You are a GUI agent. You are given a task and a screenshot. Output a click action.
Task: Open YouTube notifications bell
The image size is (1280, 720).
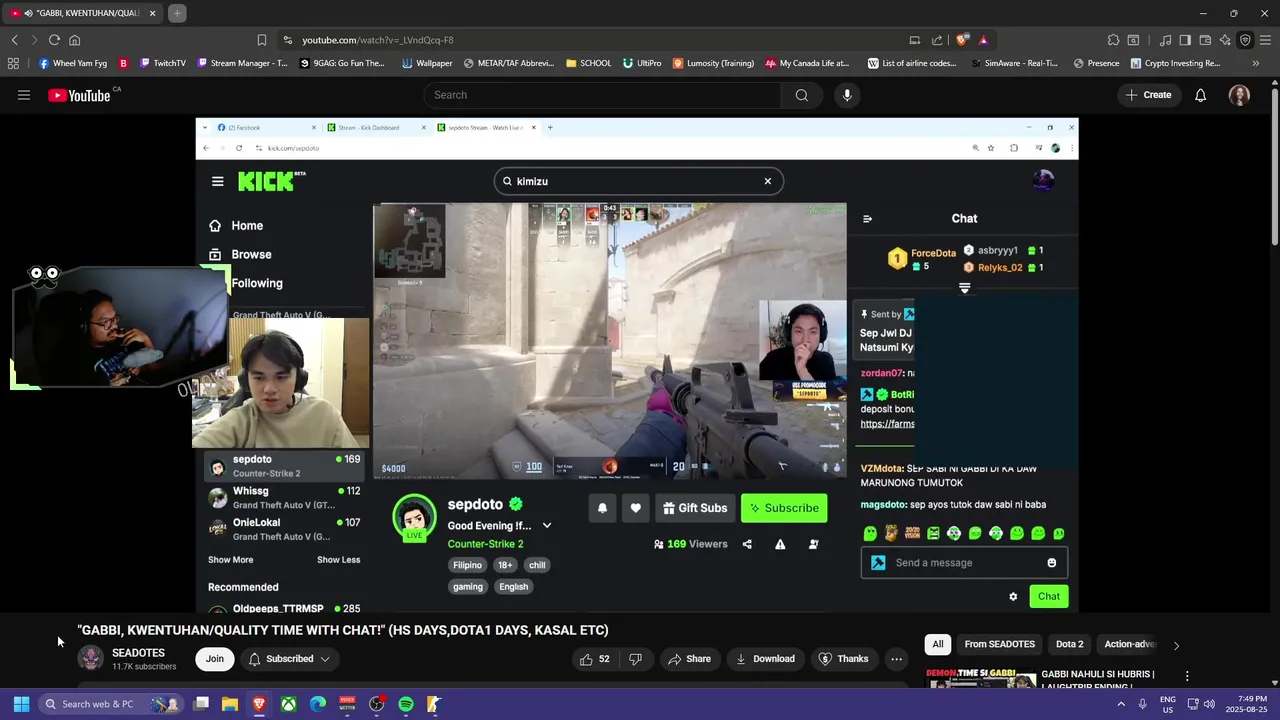click(1200, 95)
